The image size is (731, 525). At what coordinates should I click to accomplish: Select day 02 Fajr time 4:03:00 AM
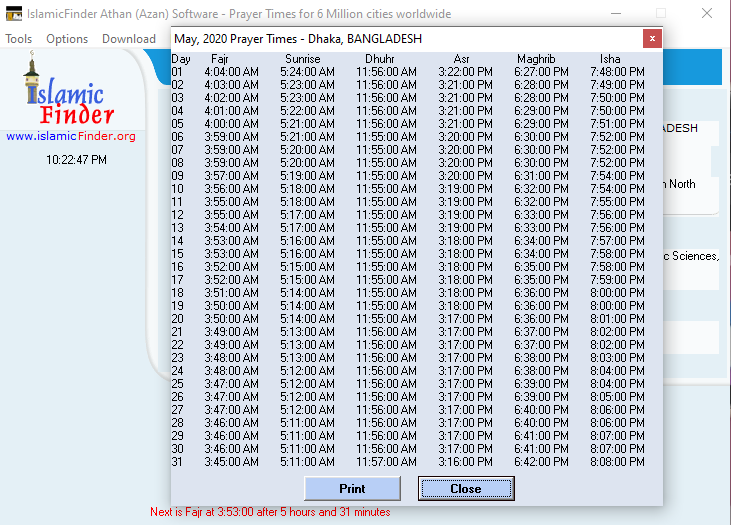point(231,85)
